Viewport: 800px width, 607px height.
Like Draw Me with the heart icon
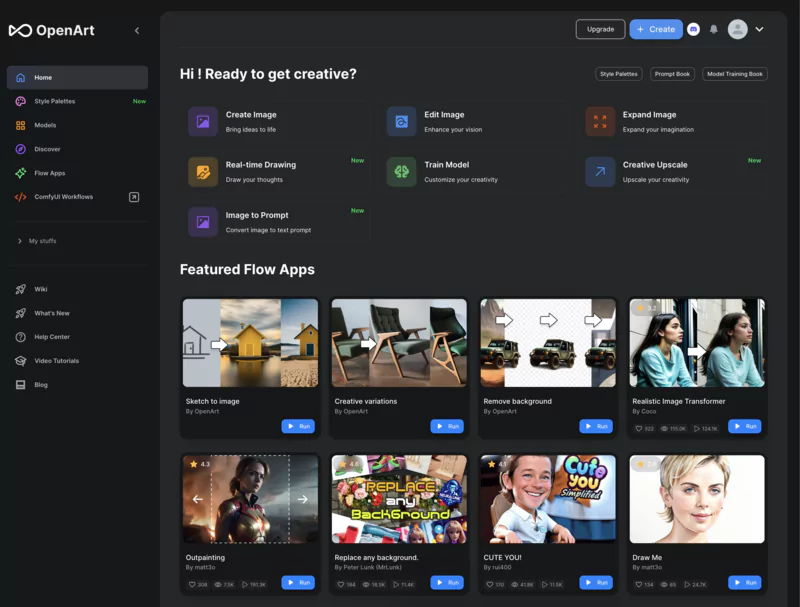[x=638, y=585]
